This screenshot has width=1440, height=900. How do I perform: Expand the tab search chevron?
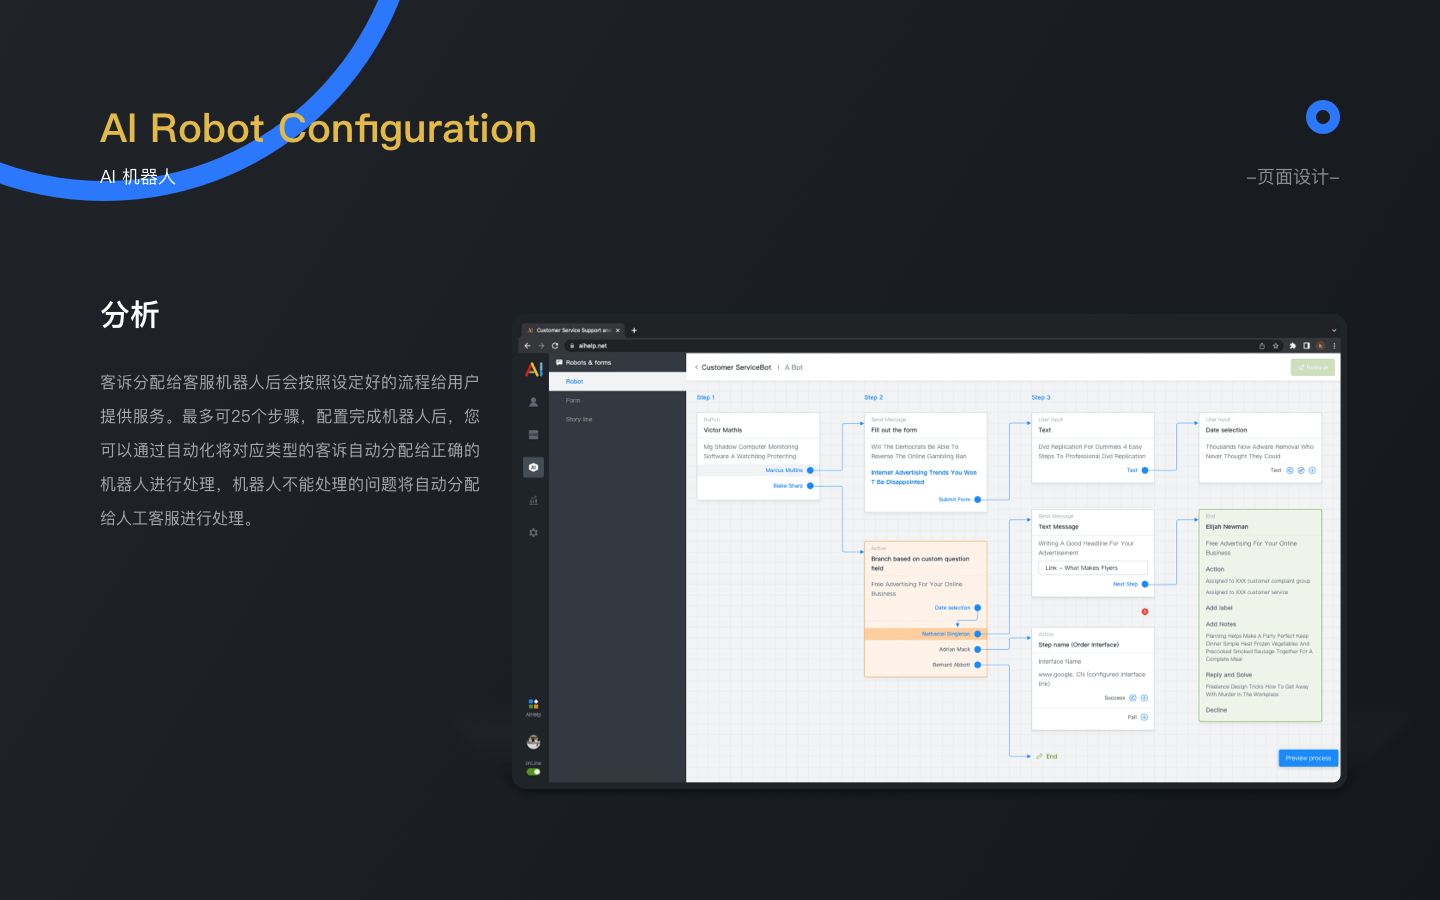pyautogui.click(x=1333, y=330)
